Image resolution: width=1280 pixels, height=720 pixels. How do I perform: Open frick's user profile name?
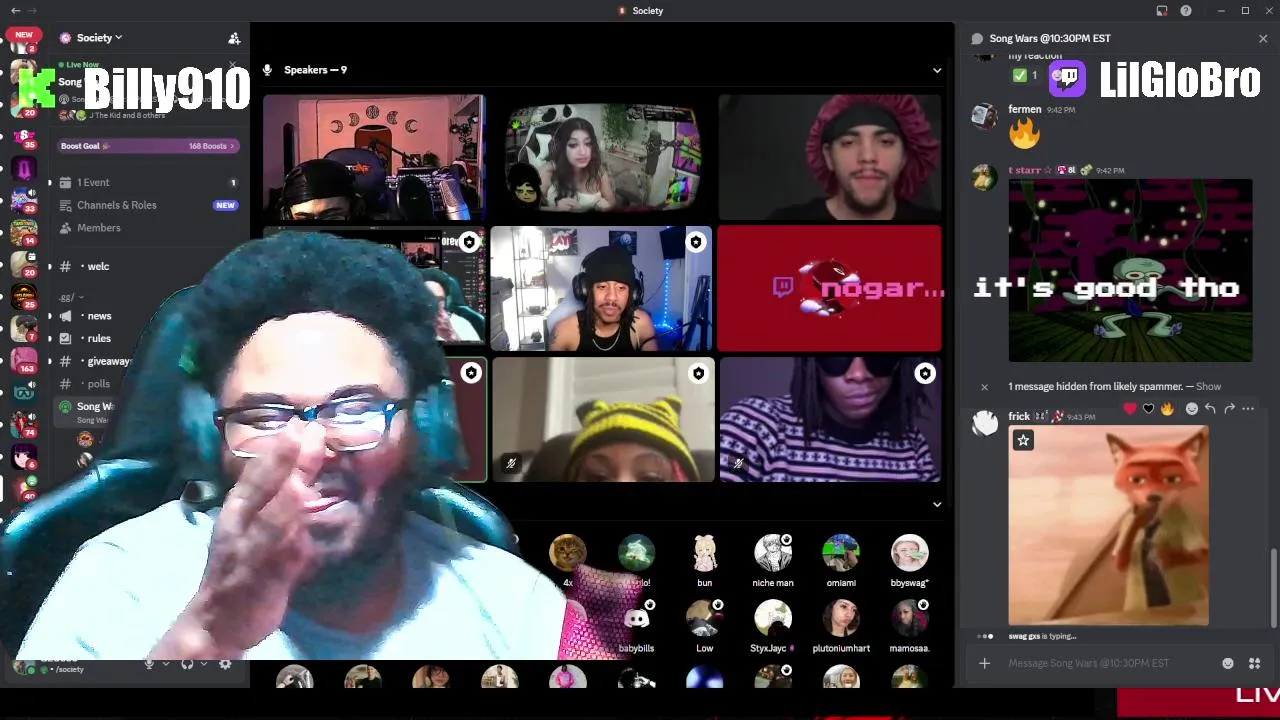[1019, 416]
